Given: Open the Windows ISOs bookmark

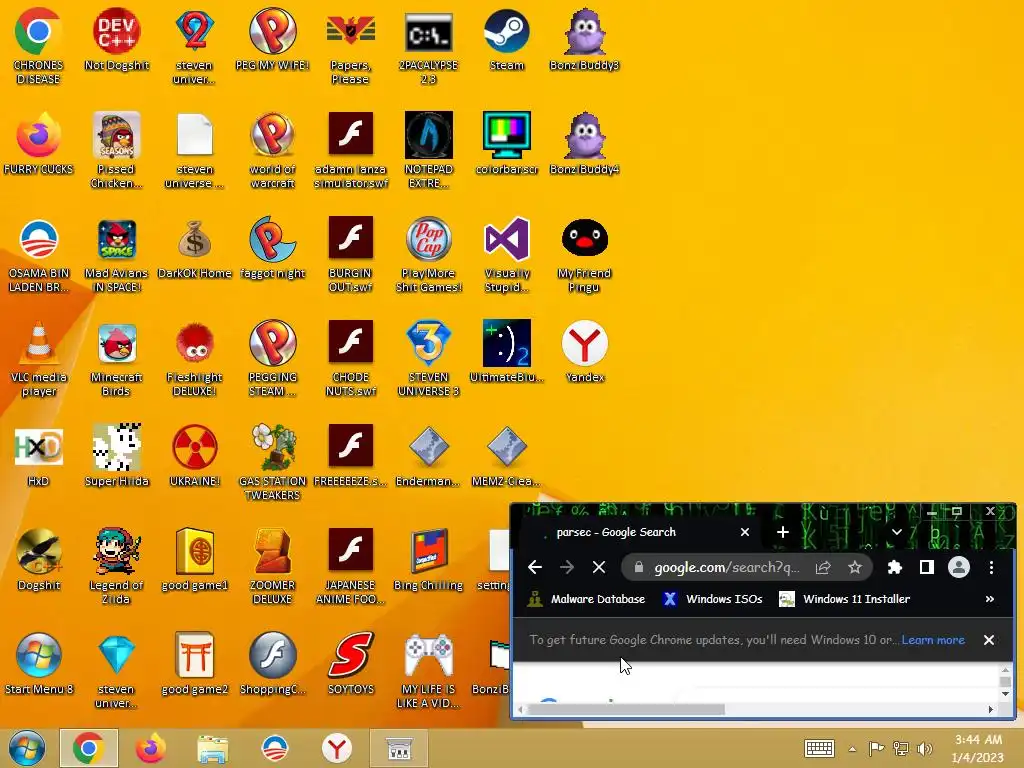Looking at the screenshot, I should coord(712,599).
